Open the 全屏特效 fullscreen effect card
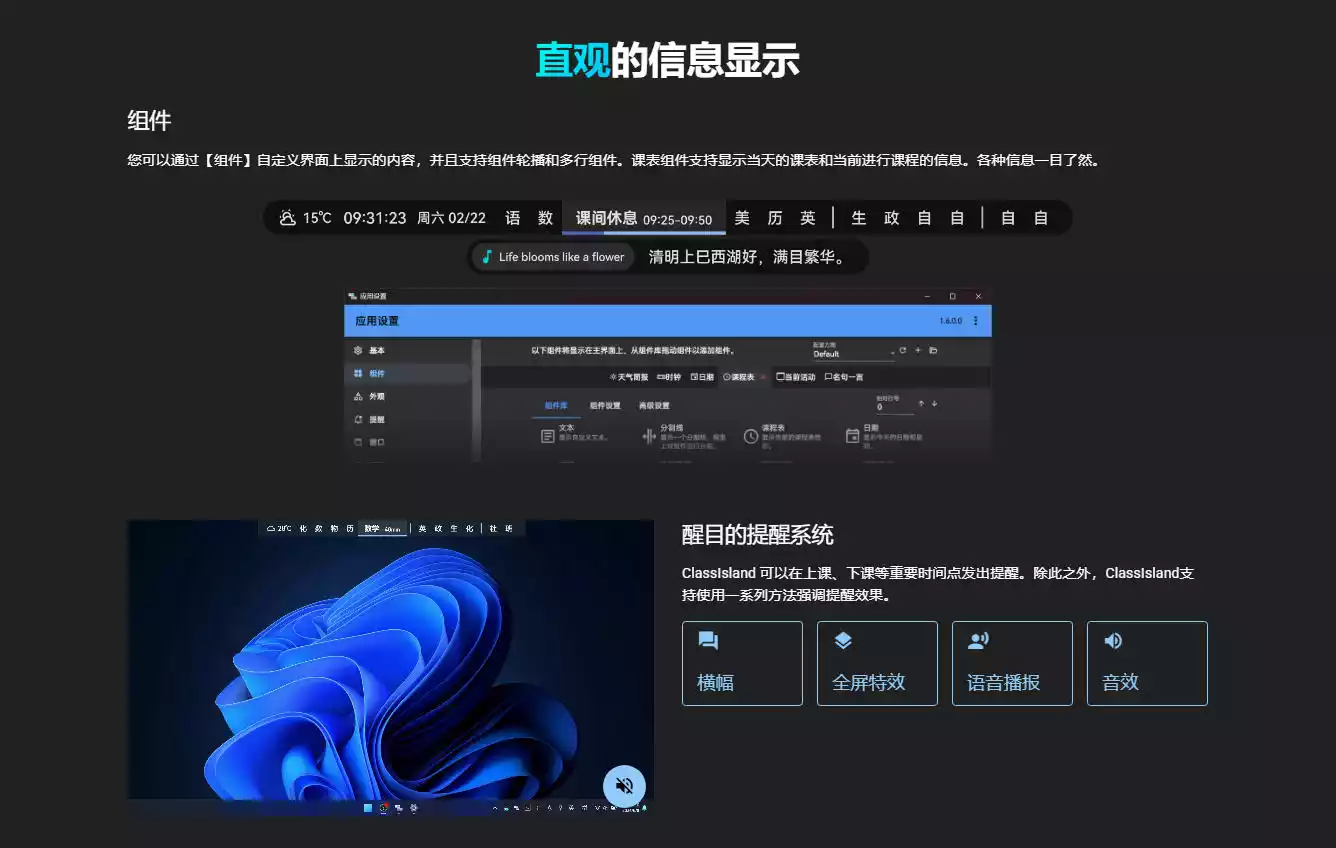Image resolution: width=1336 pixels, height=848 pixels. [x=877, y=663]
